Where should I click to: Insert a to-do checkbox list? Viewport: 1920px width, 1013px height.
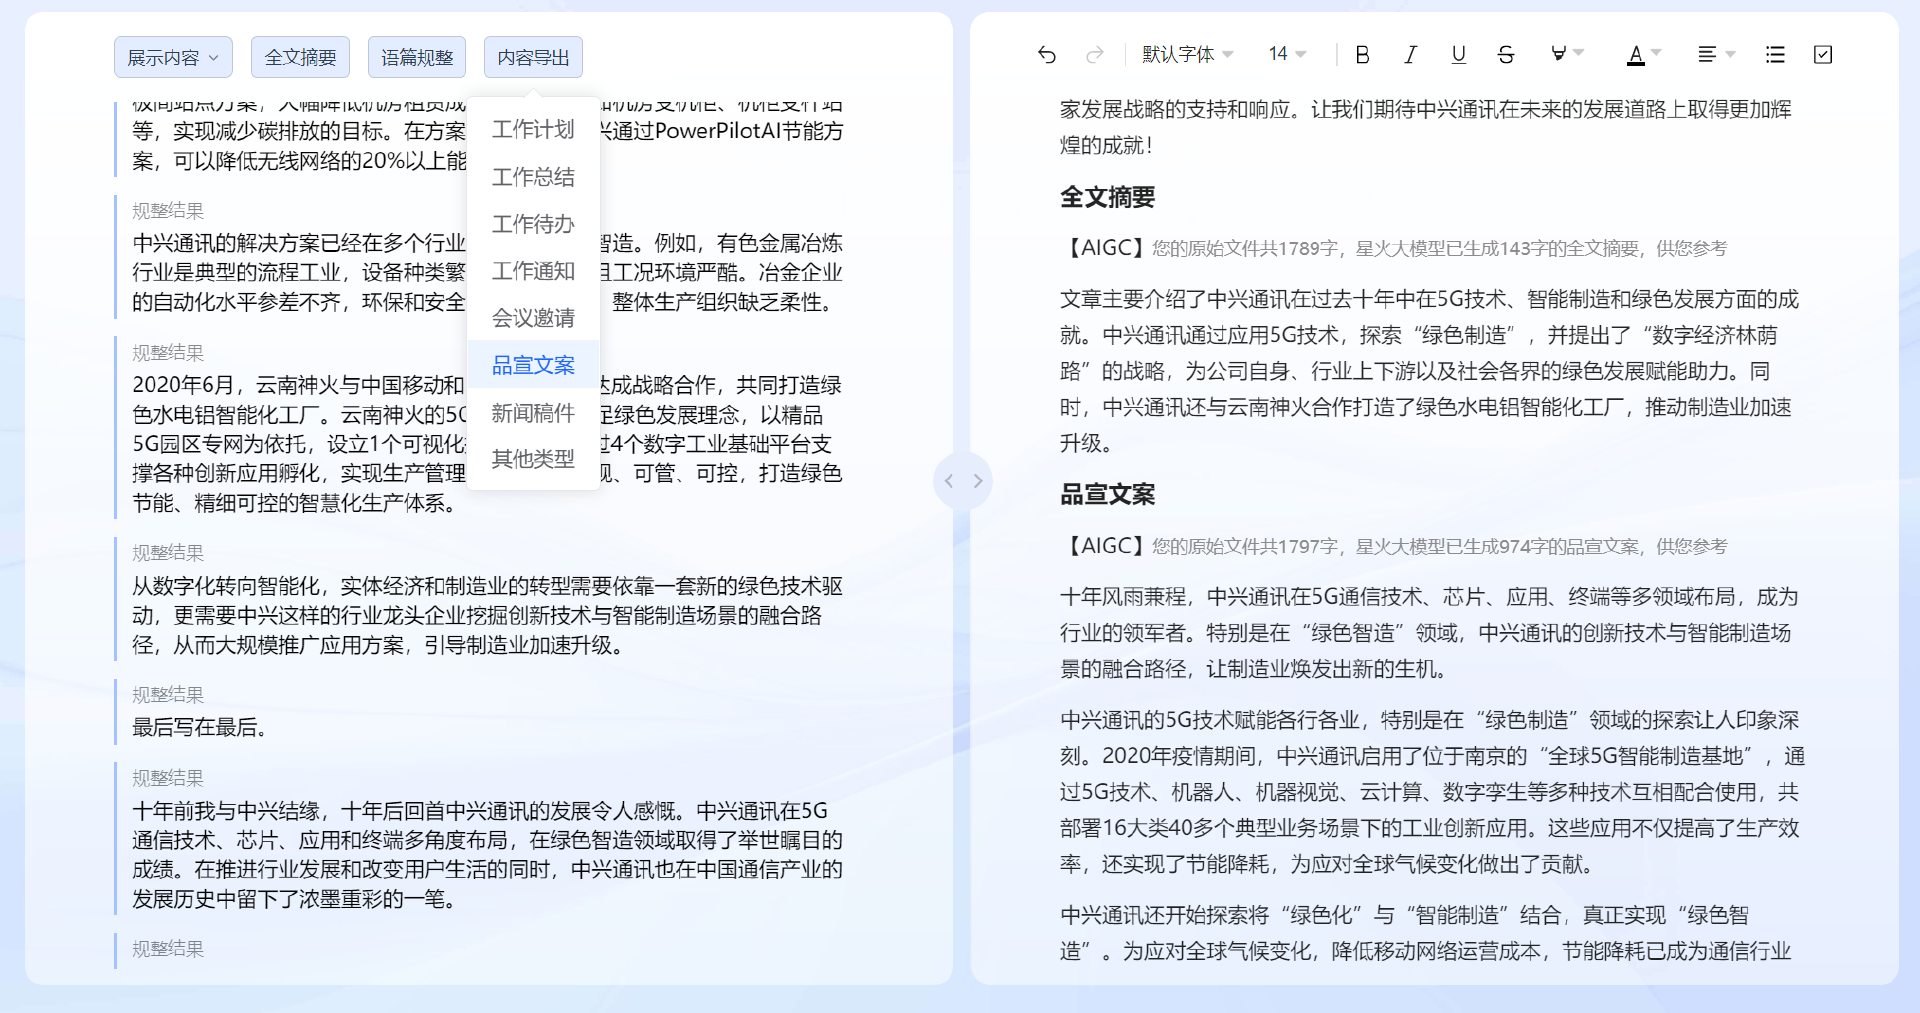[x=1823, y=55]
